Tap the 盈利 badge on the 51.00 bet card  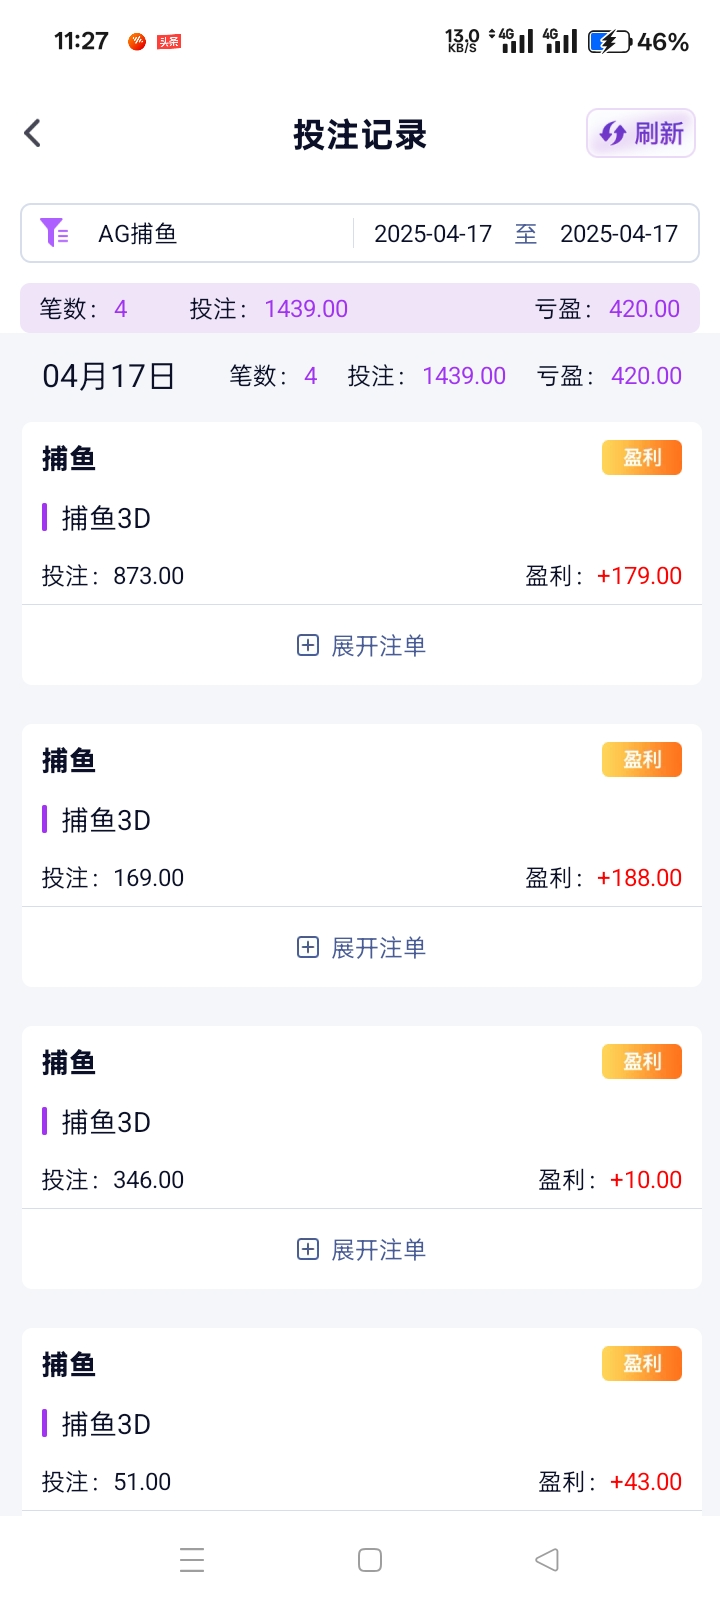[642, 1364]
